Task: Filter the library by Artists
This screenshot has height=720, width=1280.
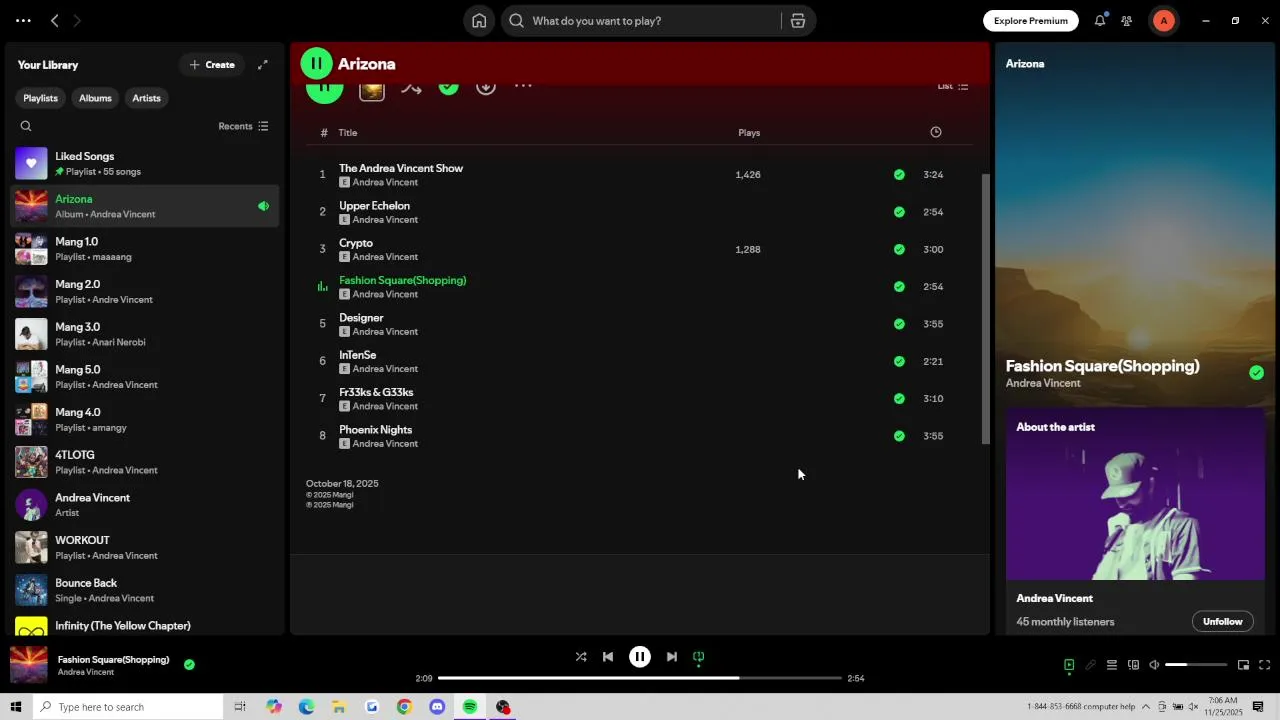Action: coord(146,98)
